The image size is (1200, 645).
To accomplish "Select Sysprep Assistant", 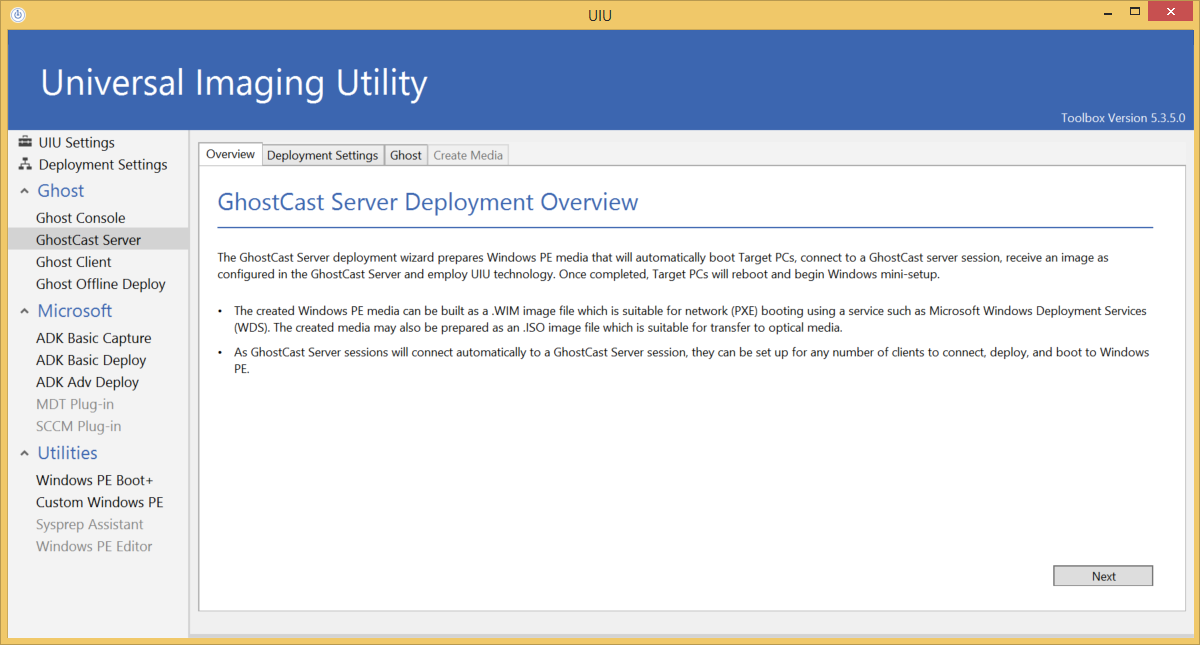I will click(x=90, y=524).
